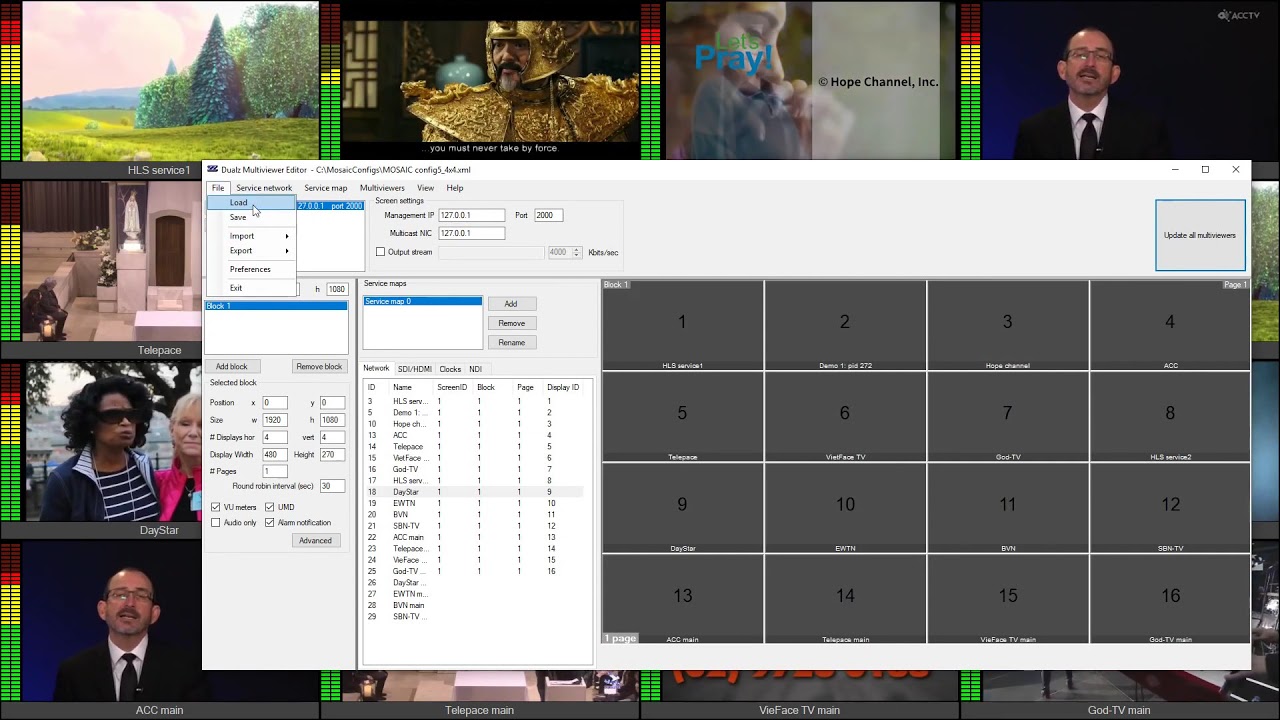Select Service map 0 in the list
Screen dimensions: 1280x720
click(422, 302)
